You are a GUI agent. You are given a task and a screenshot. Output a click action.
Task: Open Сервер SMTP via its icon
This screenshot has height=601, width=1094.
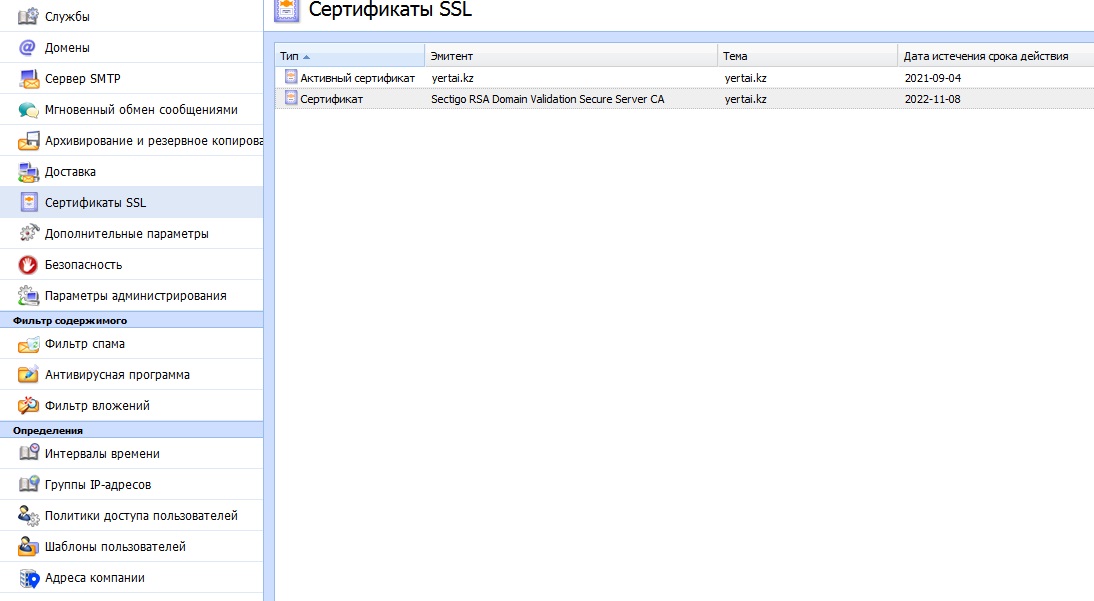[28, 79]
